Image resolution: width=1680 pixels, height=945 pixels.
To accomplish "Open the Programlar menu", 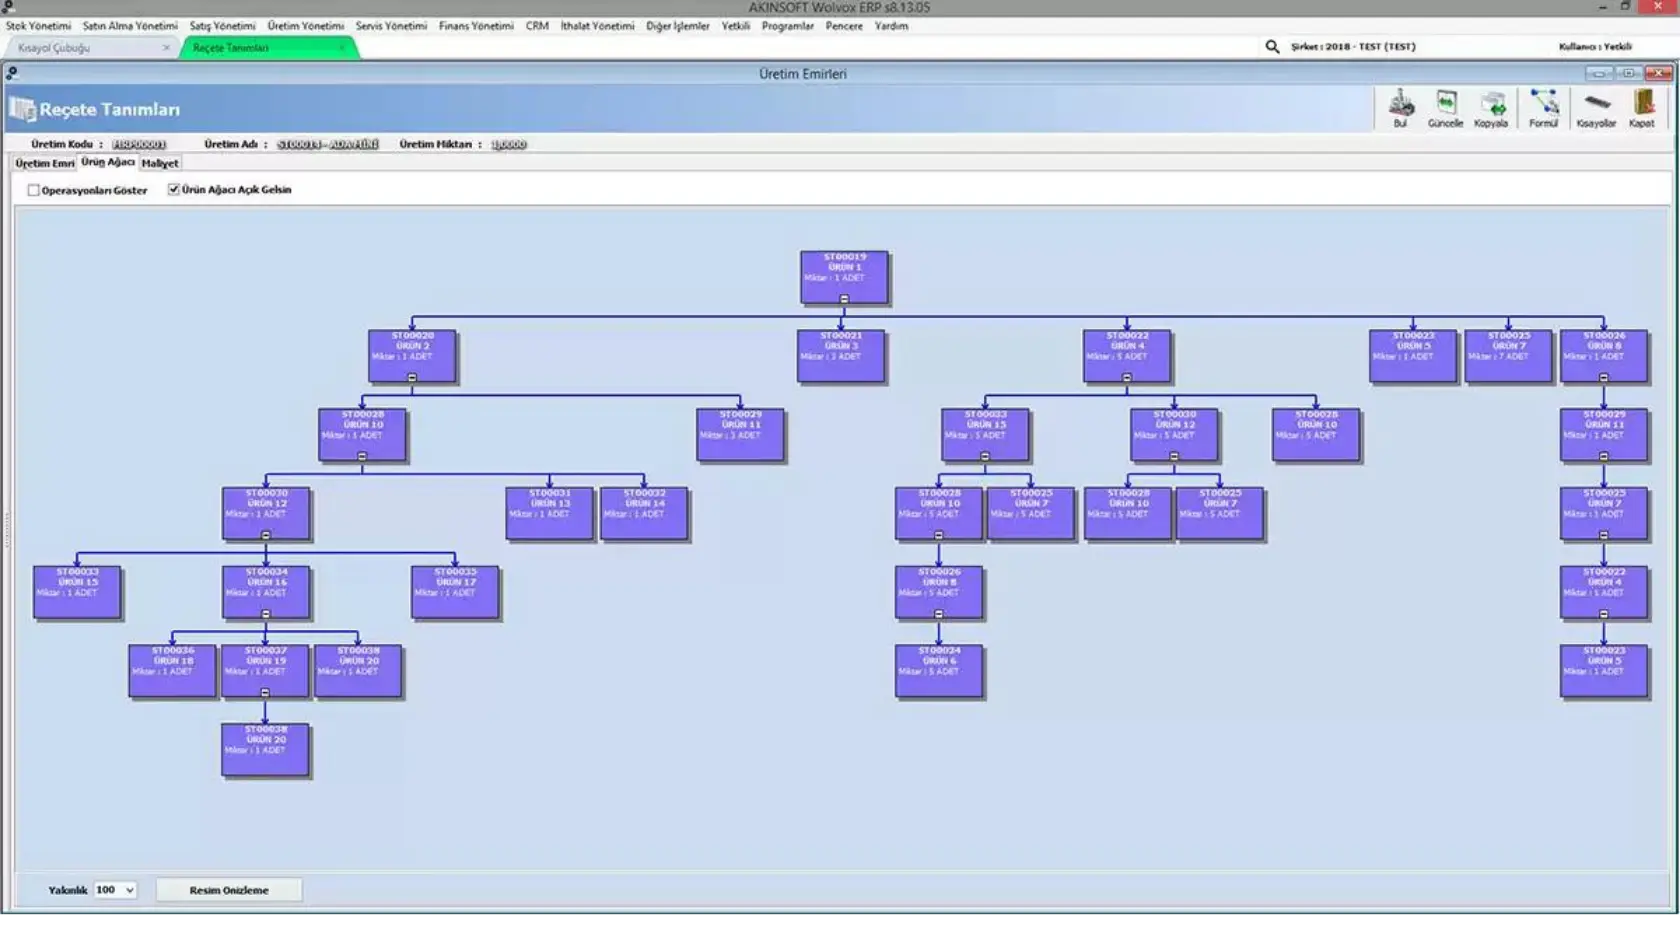I will 788,26.
